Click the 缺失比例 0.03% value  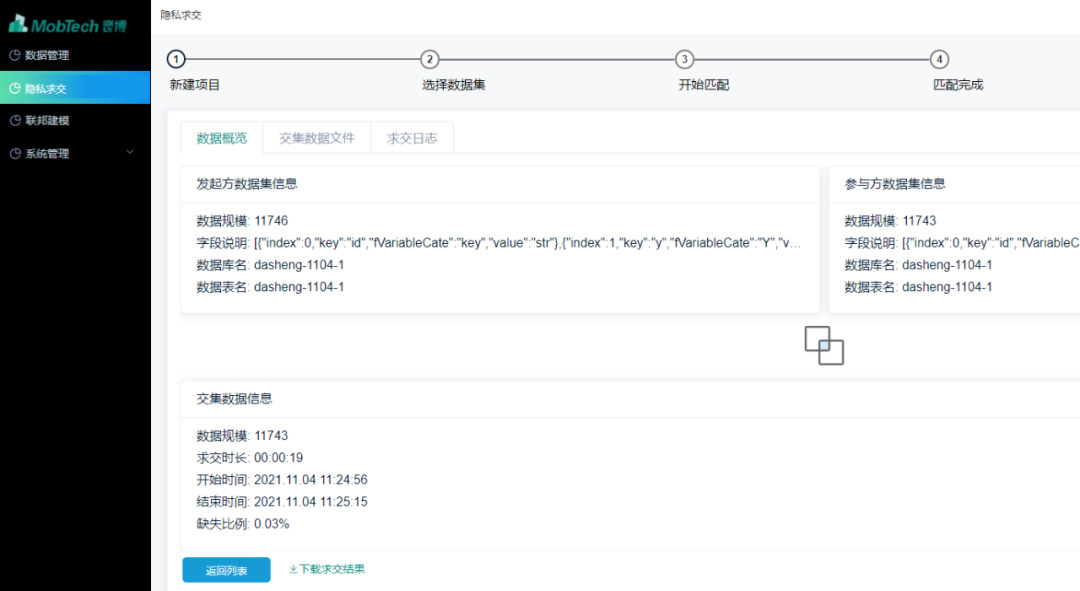(x=271, y=524)
